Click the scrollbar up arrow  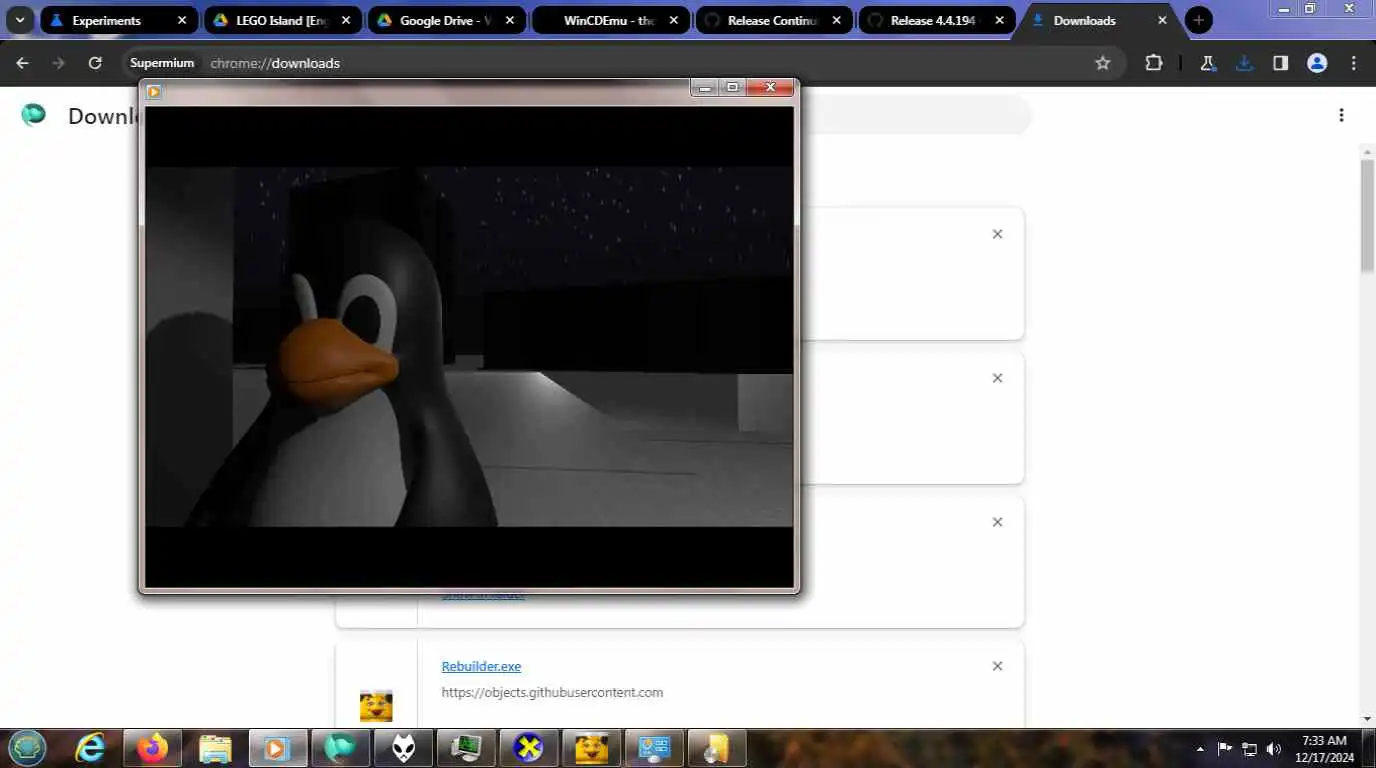(1367, 151)
